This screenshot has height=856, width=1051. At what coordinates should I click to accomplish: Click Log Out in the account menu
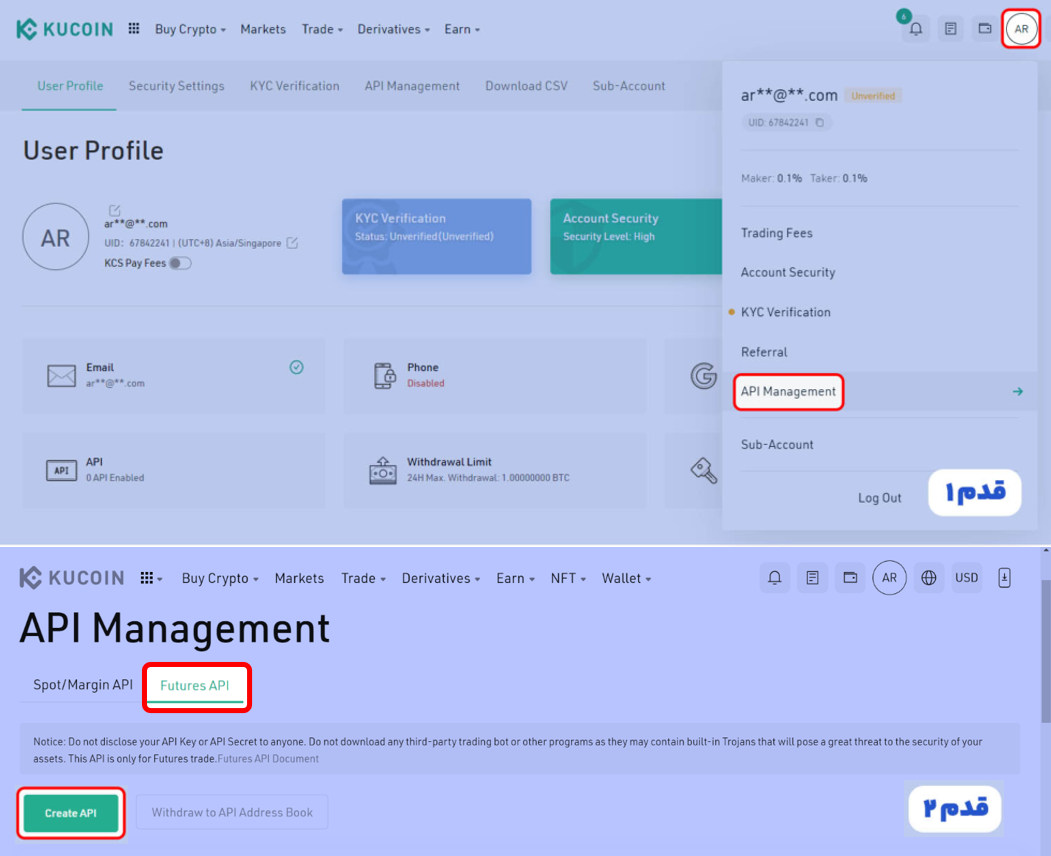click(x=879, y=498)
